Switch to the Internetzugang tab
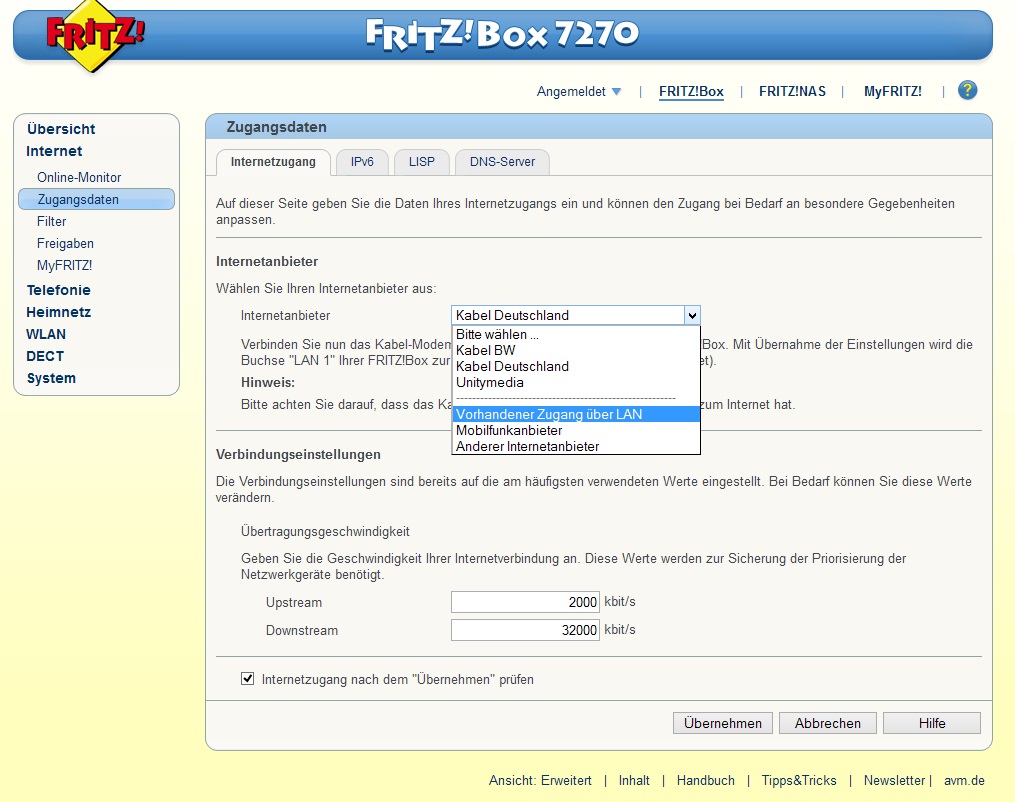The image size is (1015, 802). pos(273,162)
